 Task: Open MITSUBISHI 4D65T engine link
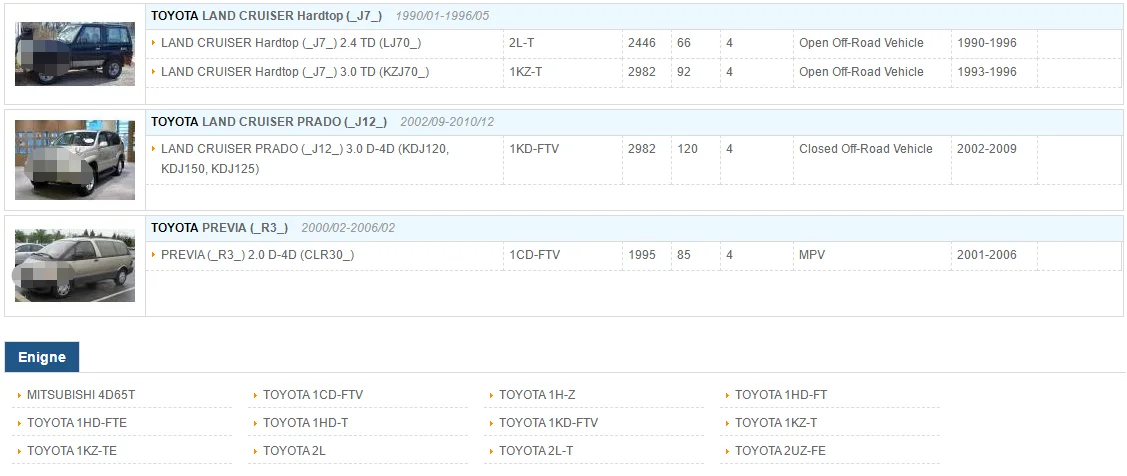(80, 395)
